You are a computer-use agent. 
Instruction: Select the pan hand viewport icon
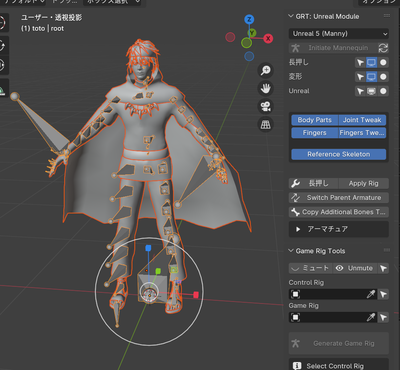[x=266, y=88]
